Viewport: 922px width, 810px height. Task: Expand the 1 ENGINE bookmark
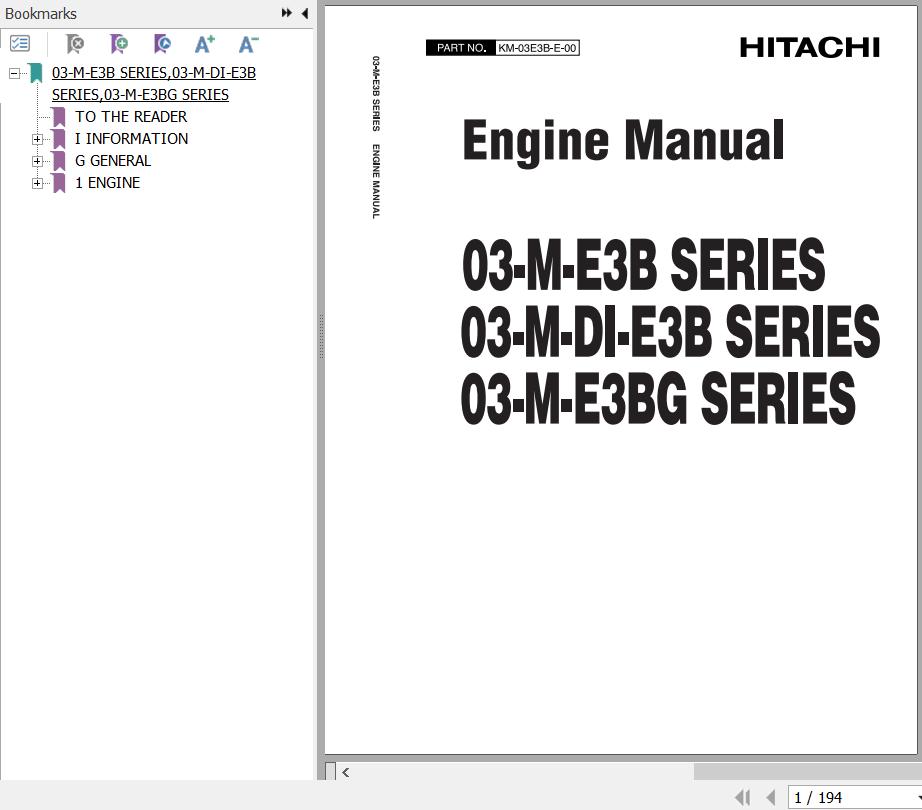coord(37,183)
